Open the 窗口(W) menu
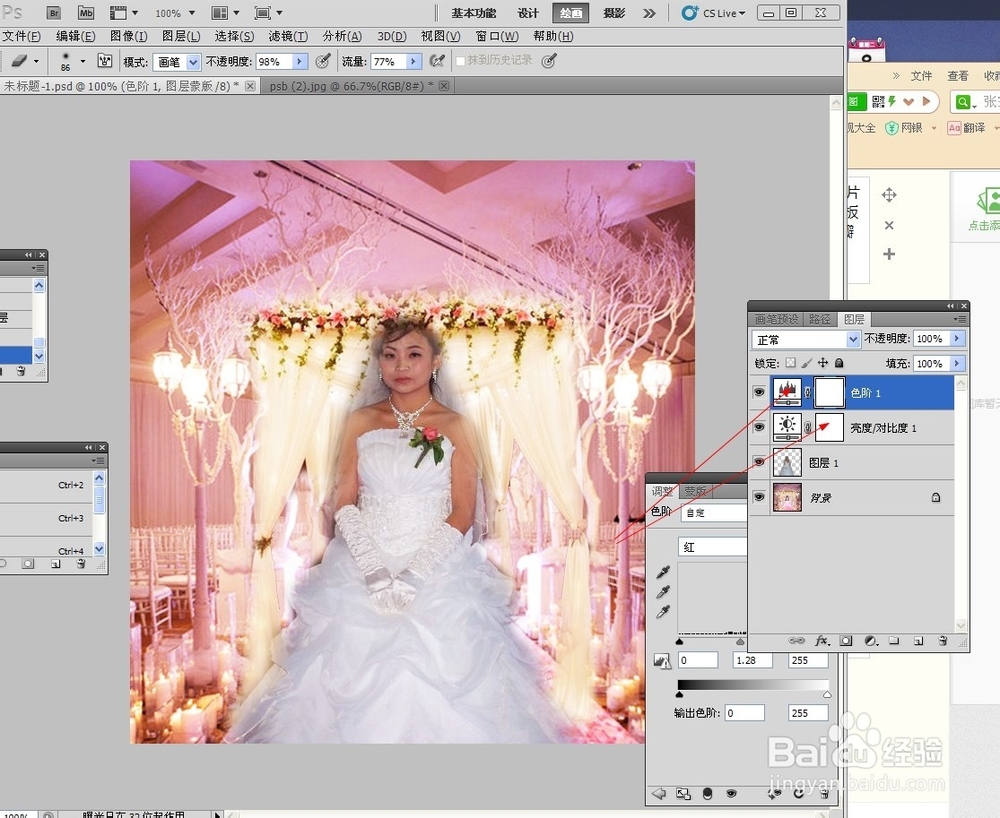 tap(497, 36)
